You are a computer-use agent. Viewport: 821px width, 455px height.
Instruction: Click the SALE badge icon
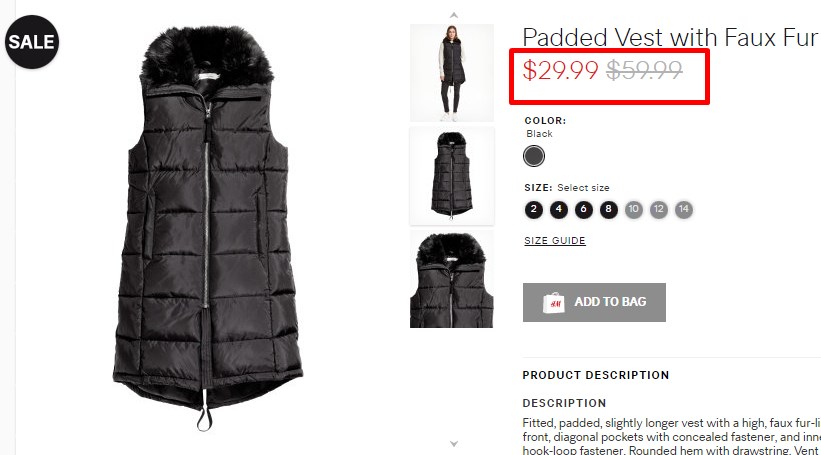32,42
